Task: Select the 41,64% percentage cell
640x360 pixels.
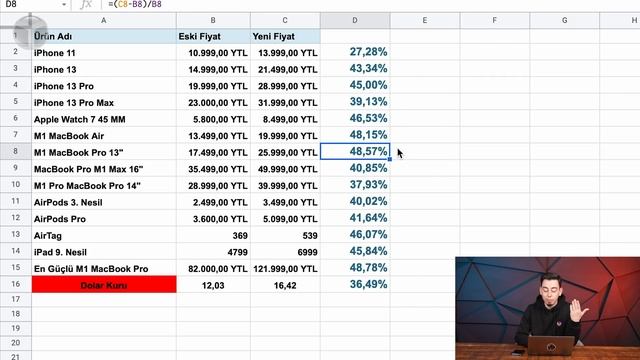Action: (x=355, y=218)
